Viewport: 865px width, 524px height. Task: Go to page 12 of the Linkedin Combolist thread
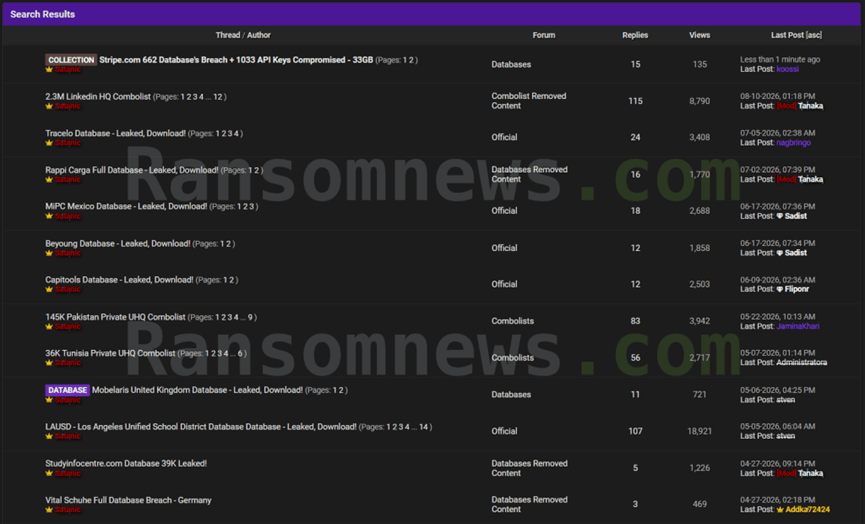pos(218,97)
